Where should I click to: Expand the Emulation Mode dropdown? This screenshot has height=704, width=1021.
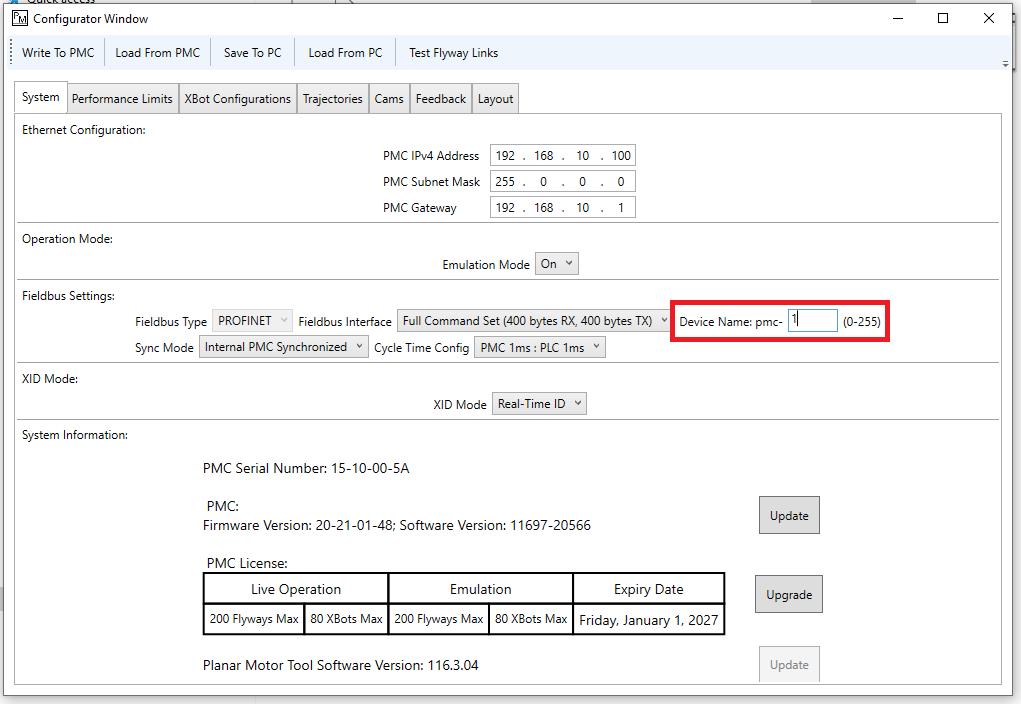(x=557, y=264)
